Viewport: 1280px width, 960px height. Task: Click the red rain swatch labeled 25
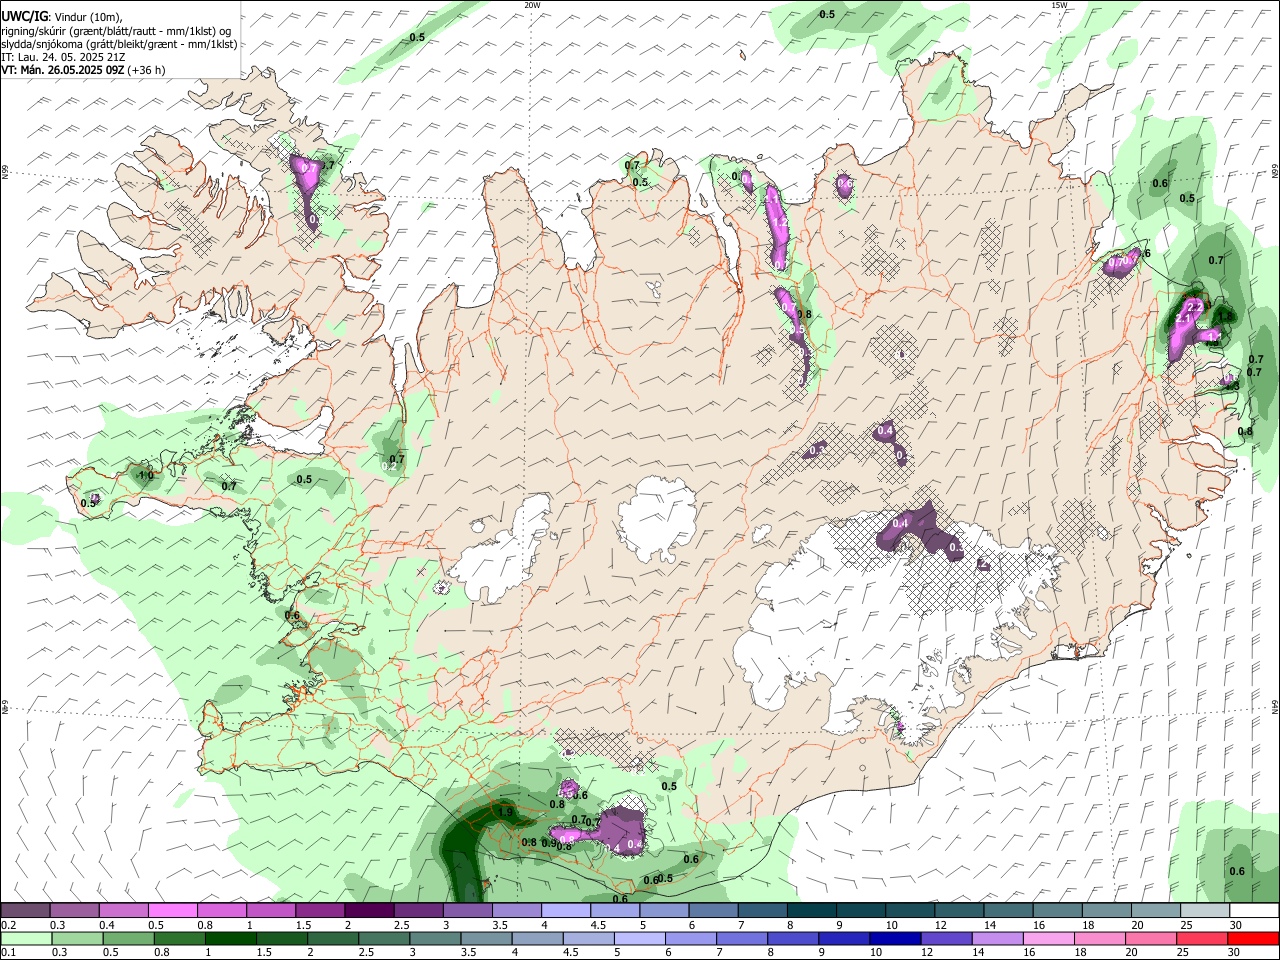pyautogui.click(x=1201, y=939)
